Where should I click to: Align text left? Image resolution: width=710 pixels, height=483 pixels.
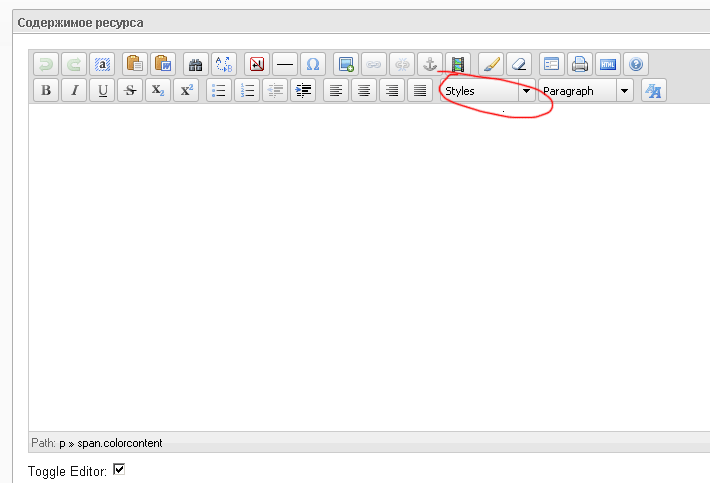click(x=336, y=90)
